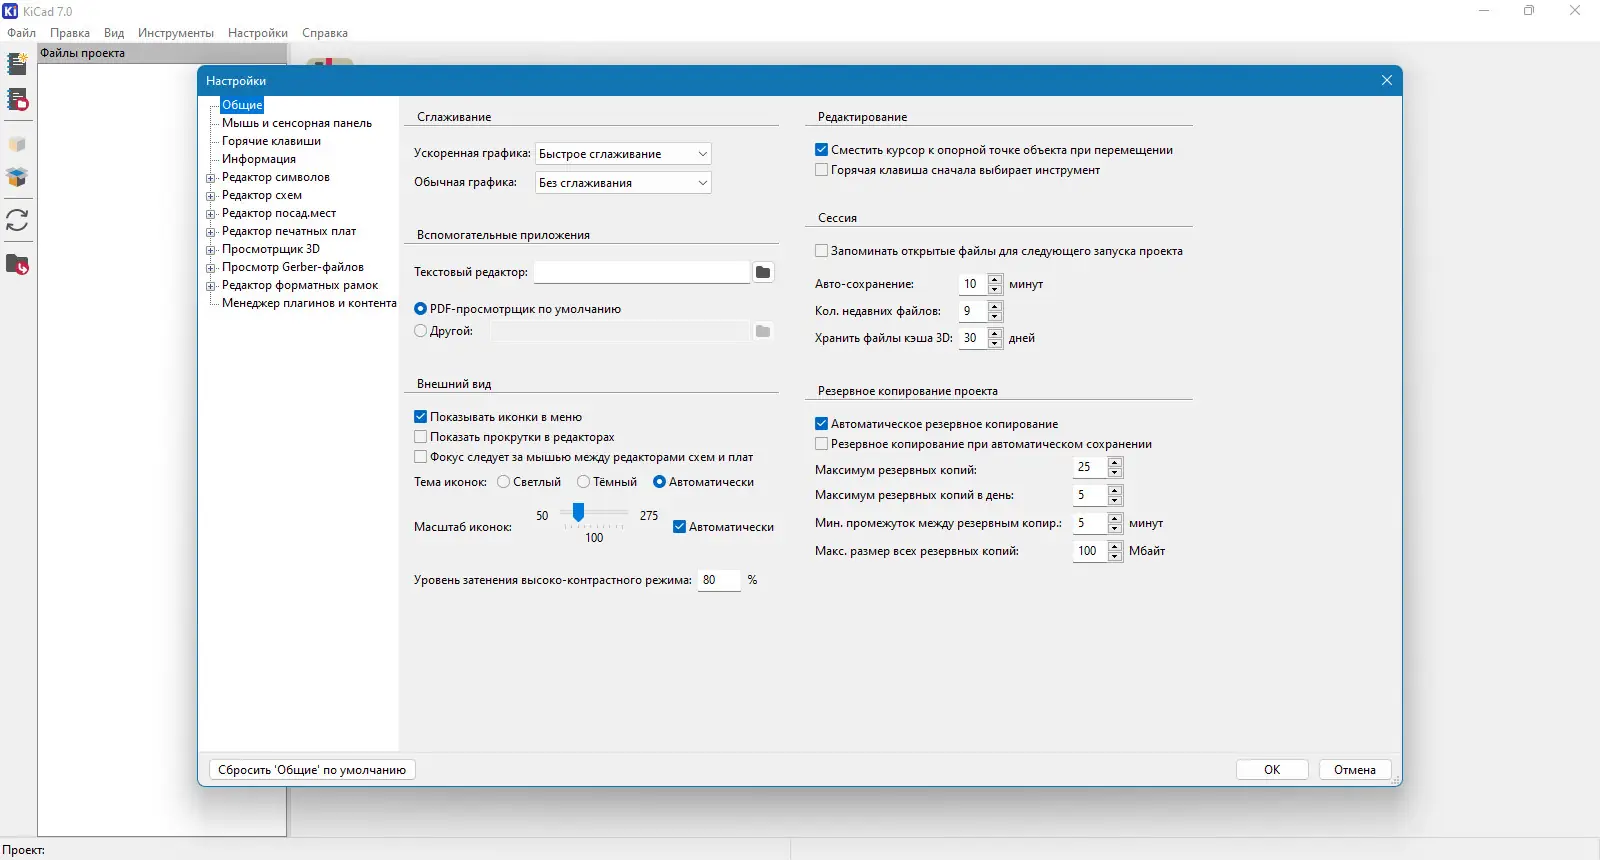Click the Проект: label in the status bar
The image size is (1600, 860).
pyautogui.click(x=24, y=850)
